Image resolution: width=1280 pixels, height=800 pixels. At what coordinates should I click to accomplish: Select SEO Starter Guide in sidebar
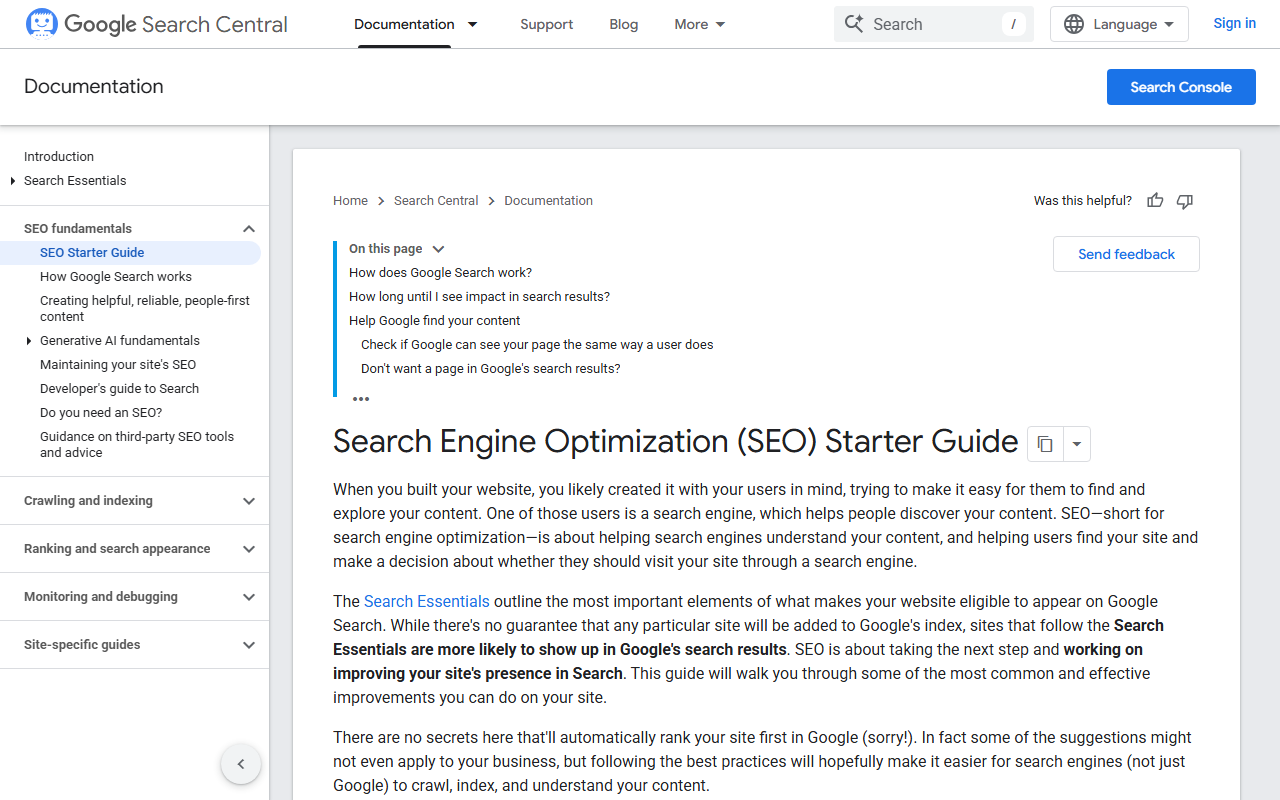[92, 253]
